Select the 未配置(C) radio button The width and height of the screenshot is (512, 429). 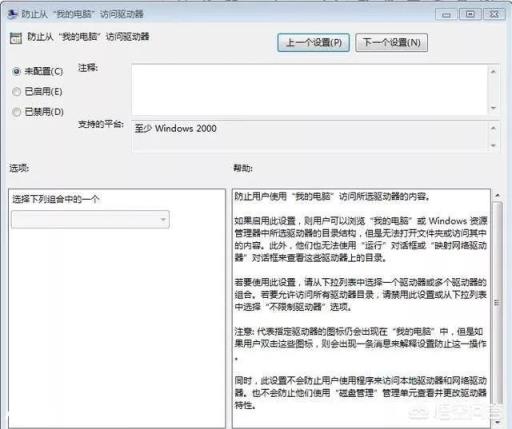[16, 71]
